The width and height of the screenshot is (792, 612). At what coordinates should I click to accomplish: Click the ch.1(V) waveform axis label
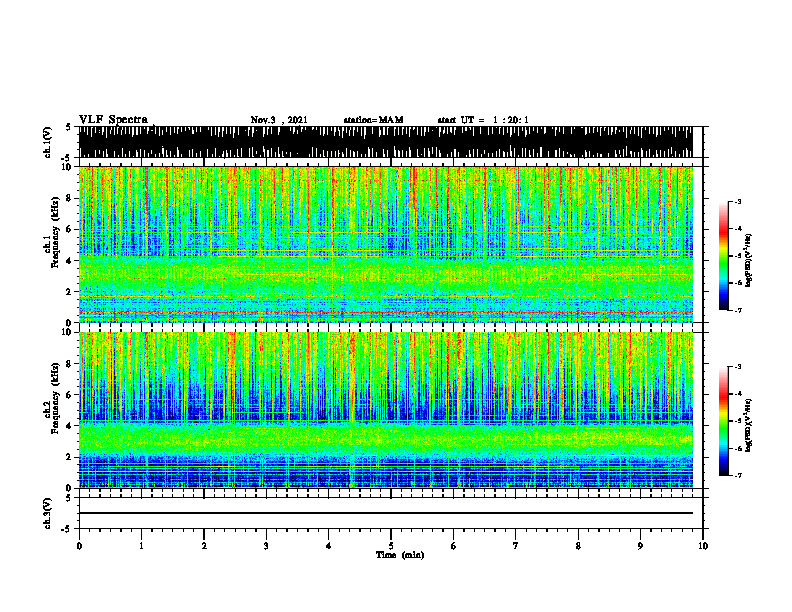48,142
